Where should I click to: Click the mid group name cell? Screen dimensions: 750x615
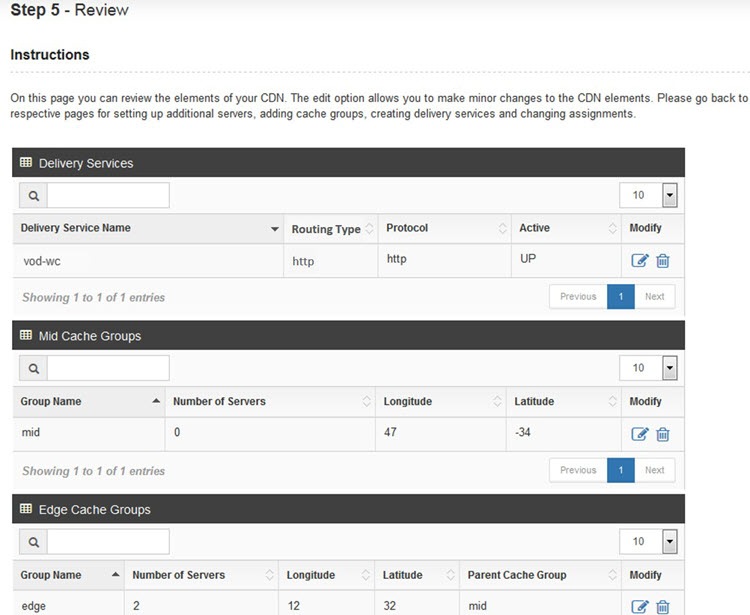coord(89,433)
